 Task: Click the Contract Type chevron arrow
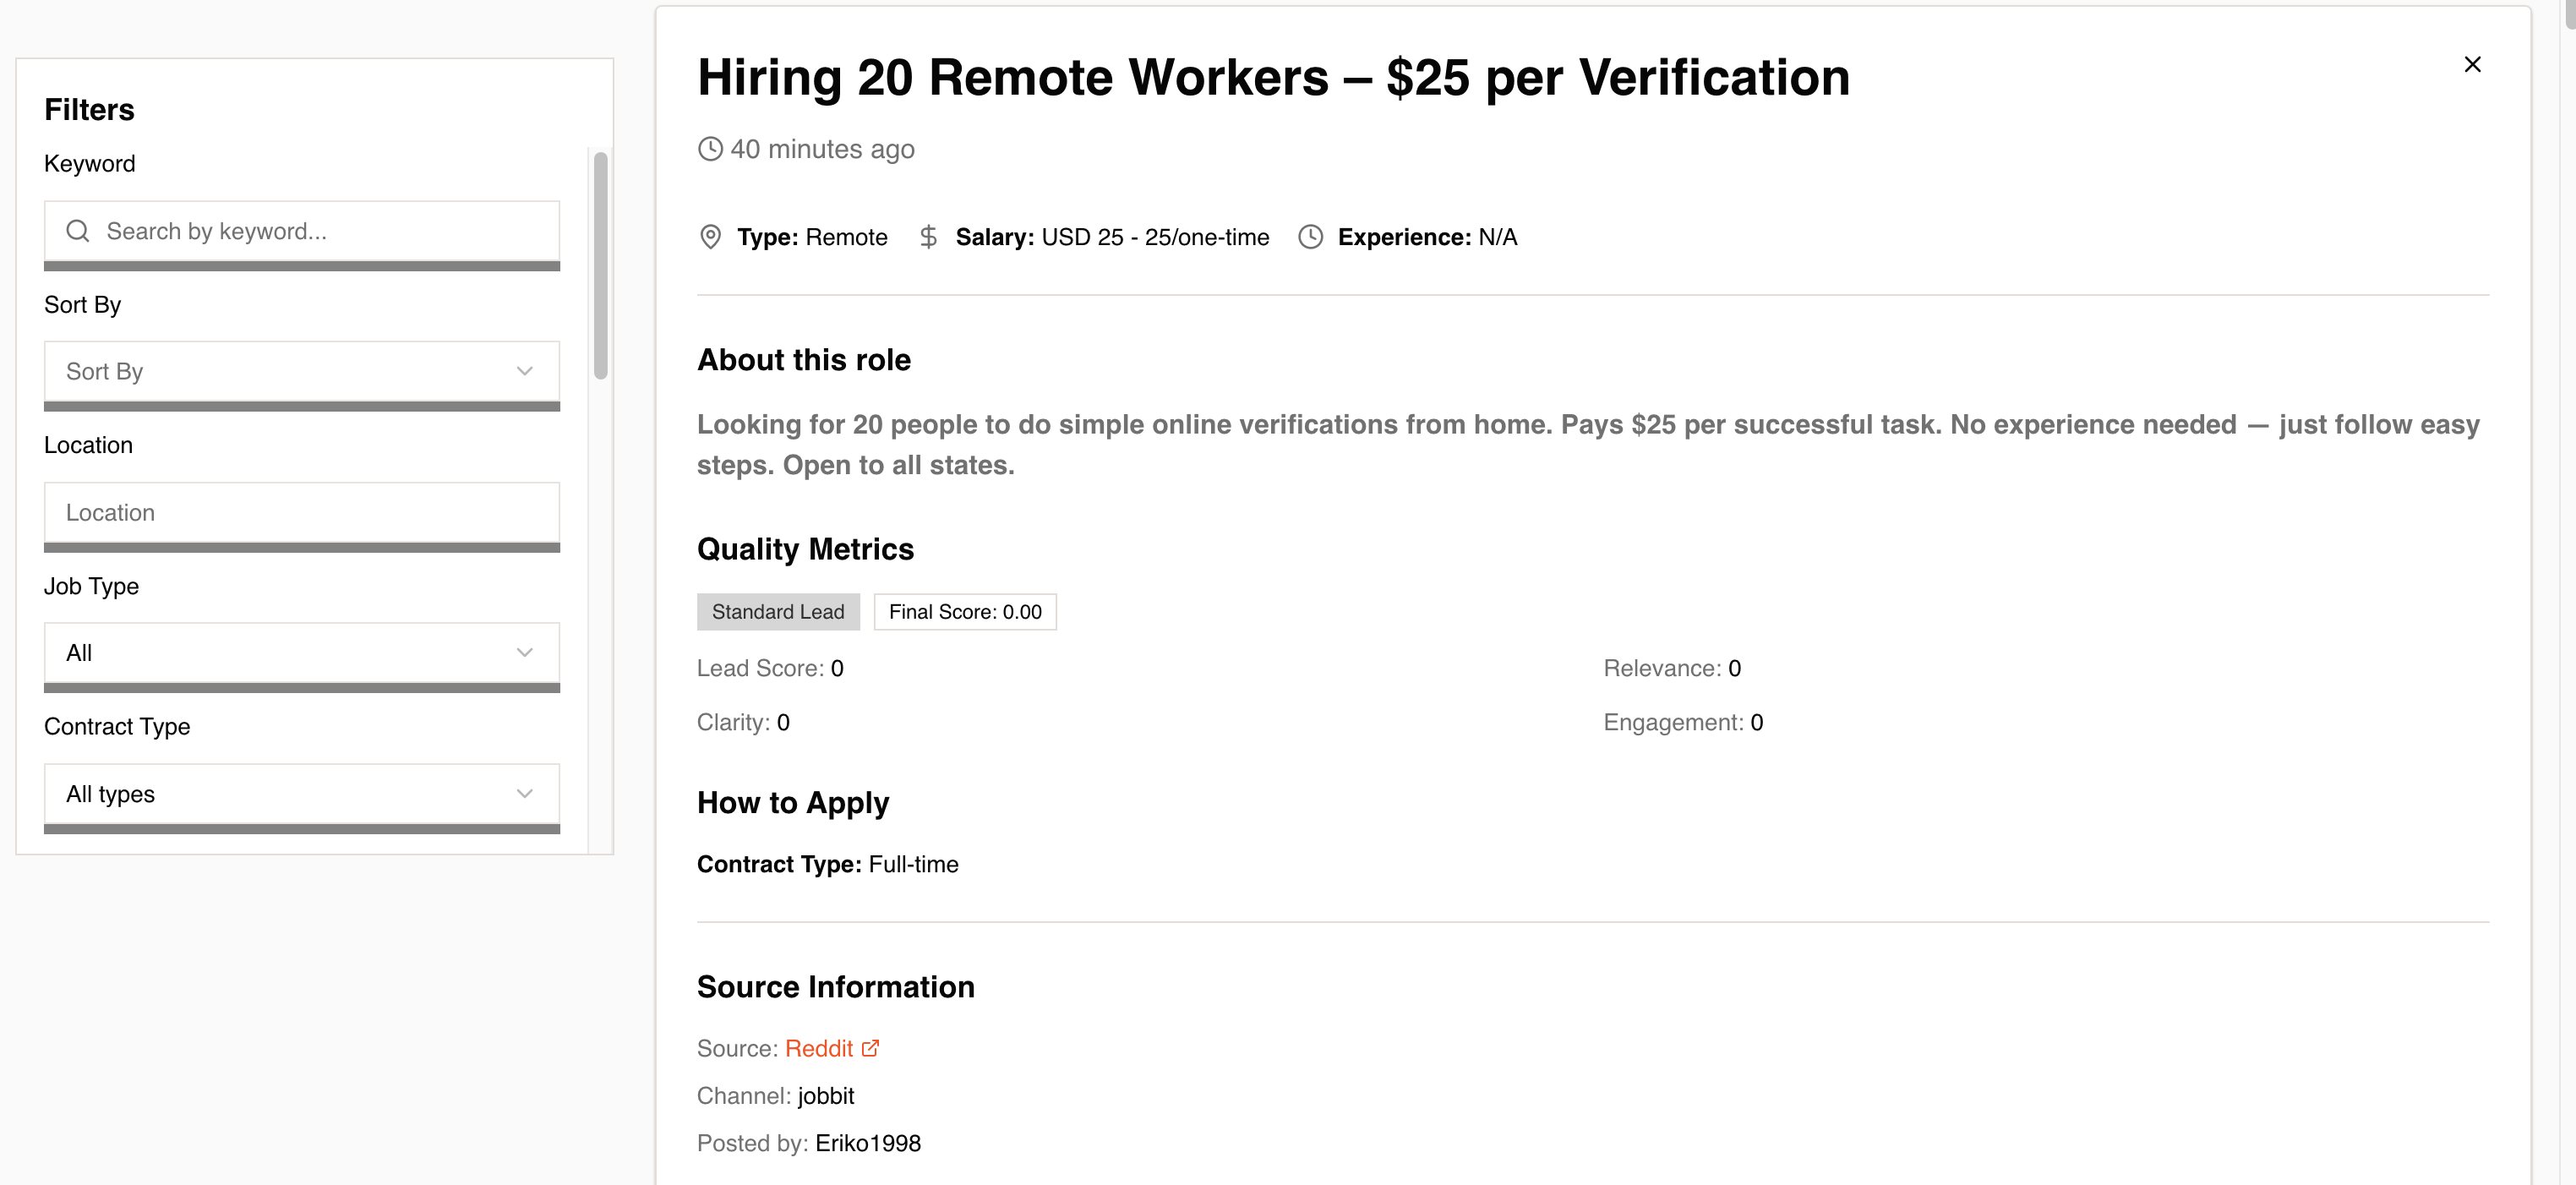(x=524, y=794)
